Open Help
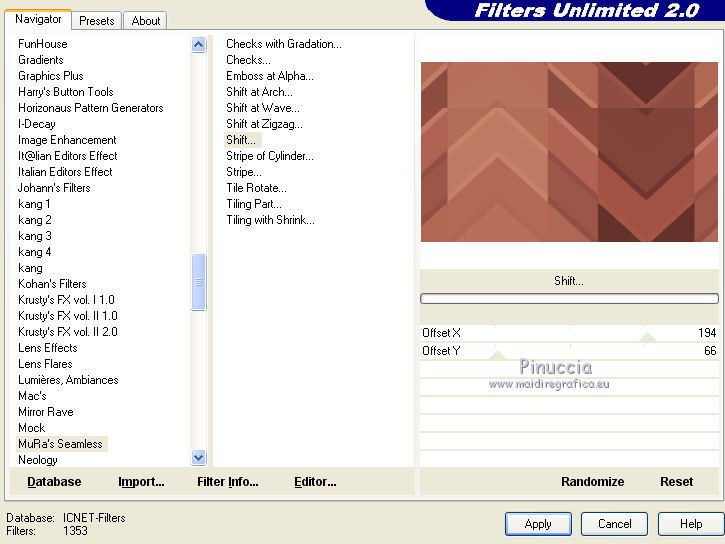The width and height of the screenshot is (725, 544). (x=691, y=524)
